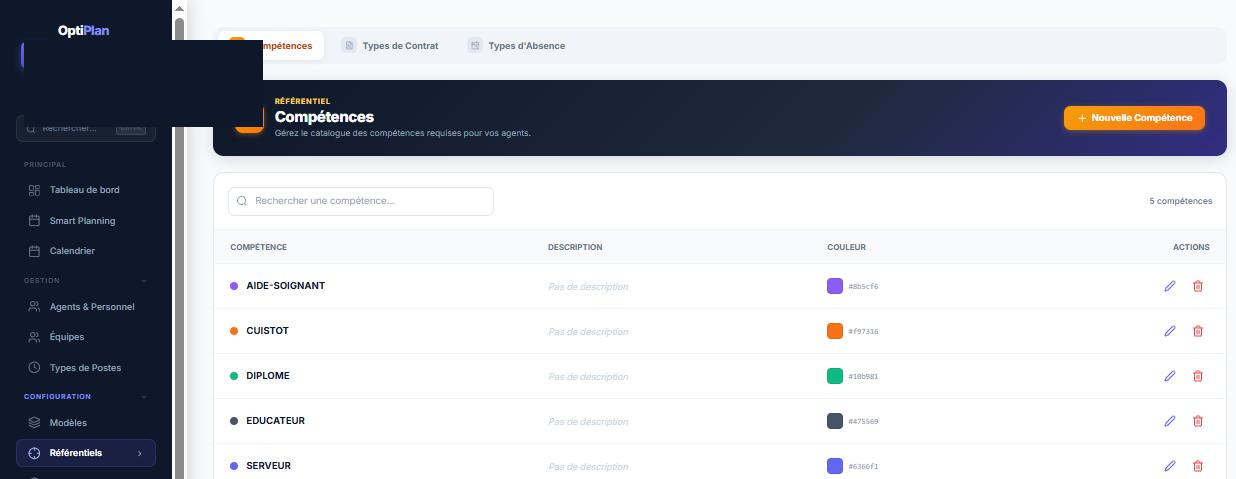Click the Équipes sidebar icon
This screenshot has height=479, width=1236.
[x=34, y=337]
